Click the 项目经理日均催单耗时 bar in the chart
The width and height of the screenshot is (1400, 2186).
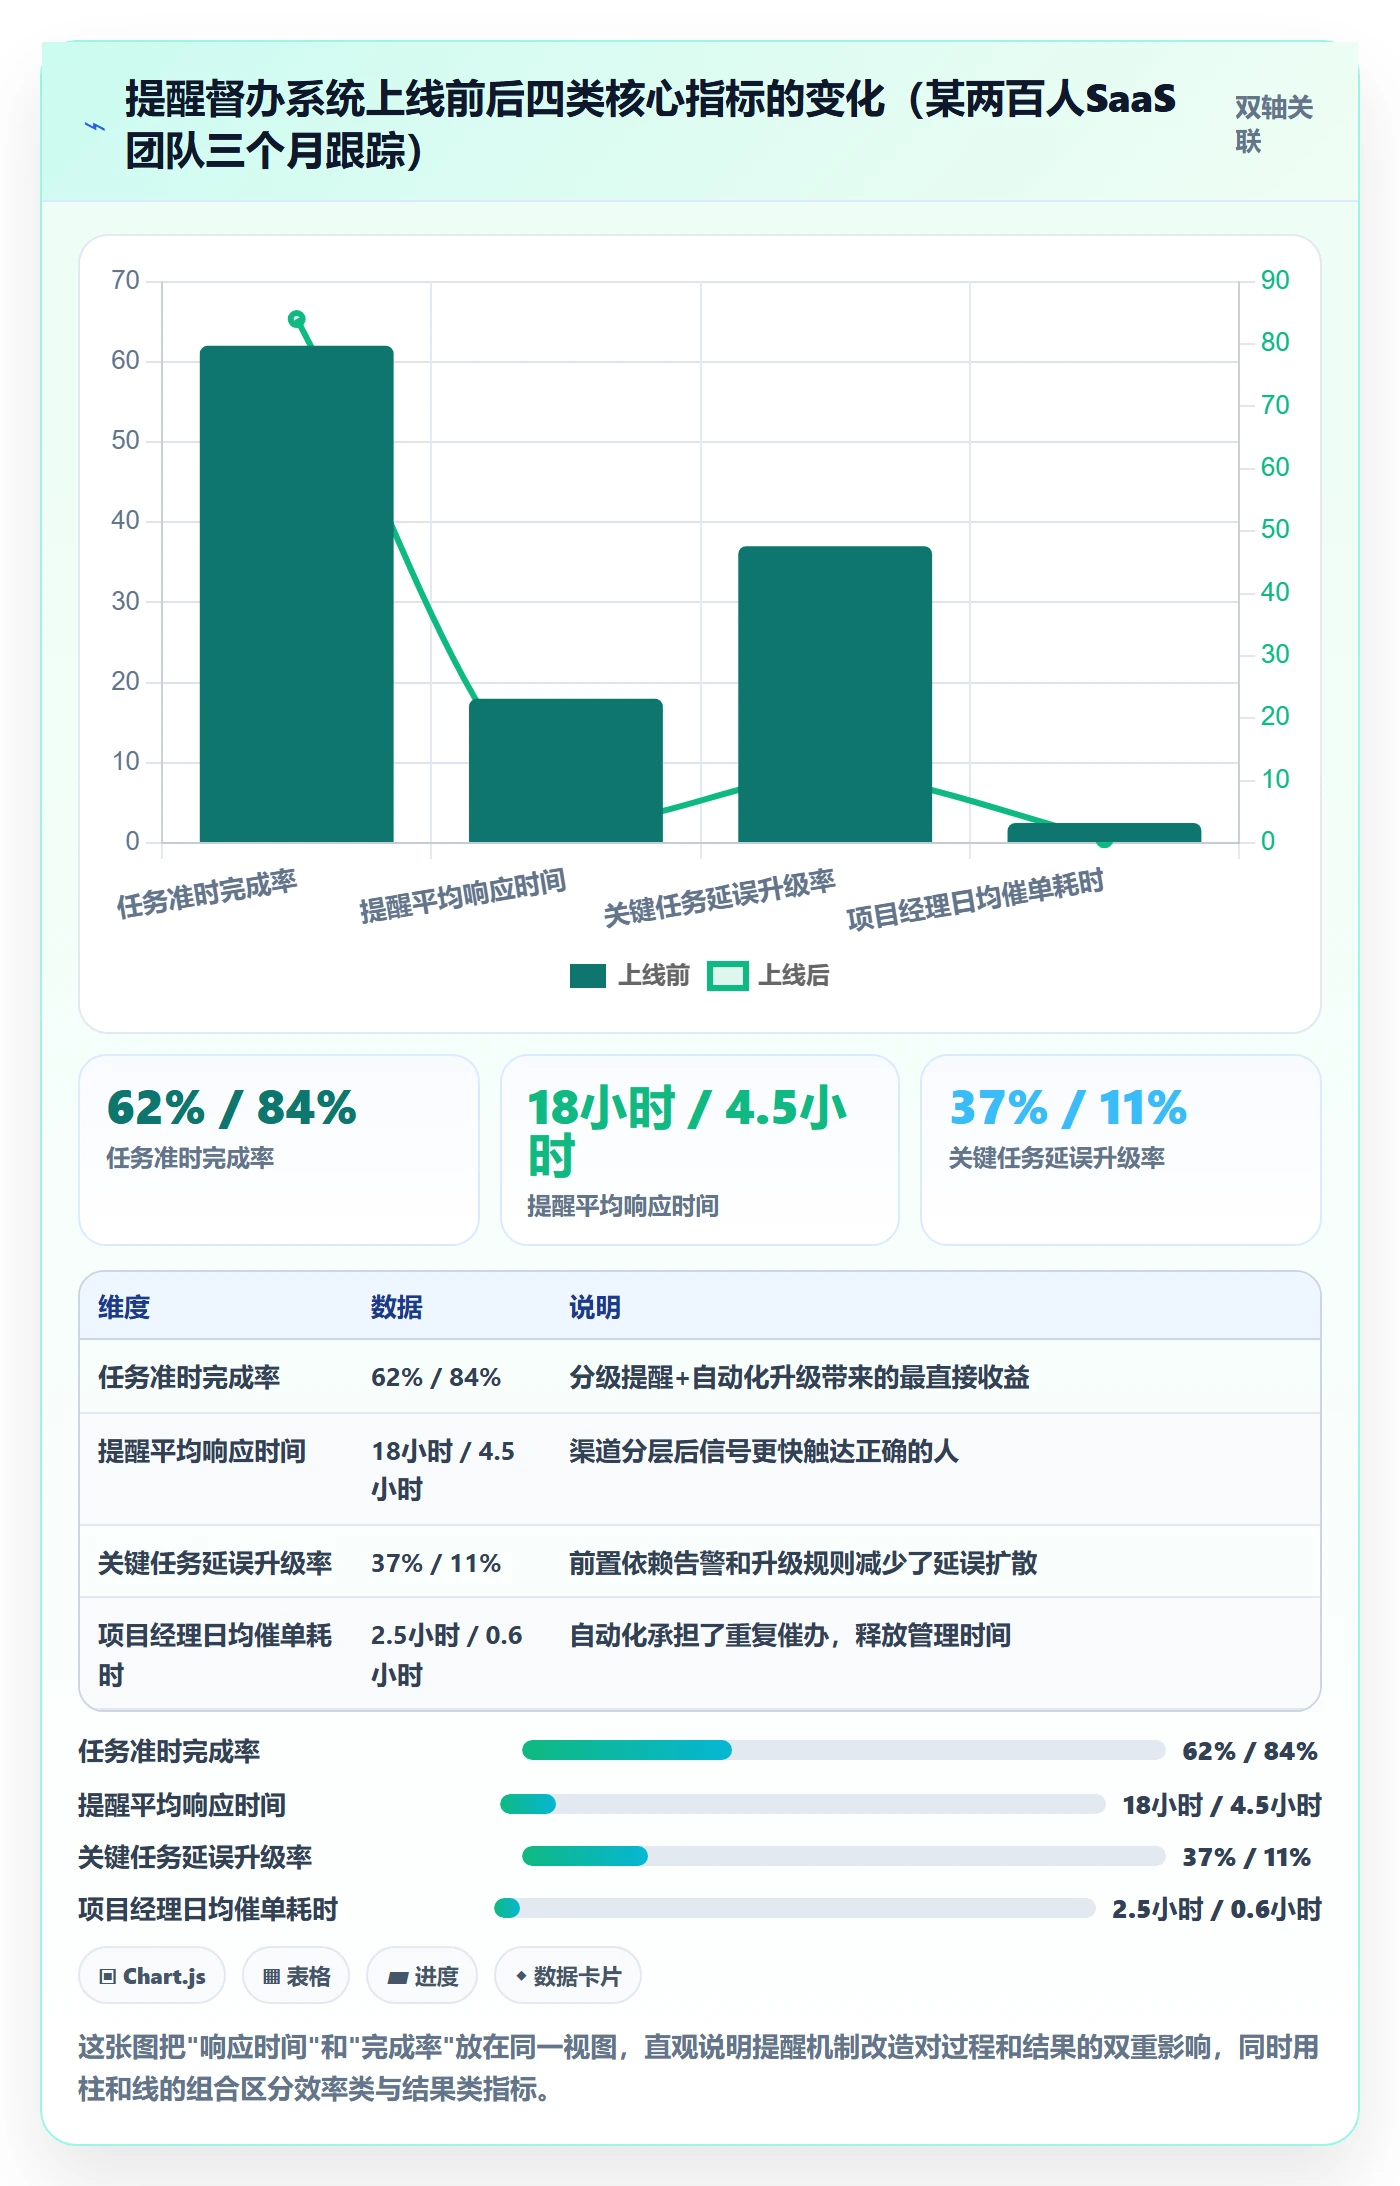(x=1104, y=833)
